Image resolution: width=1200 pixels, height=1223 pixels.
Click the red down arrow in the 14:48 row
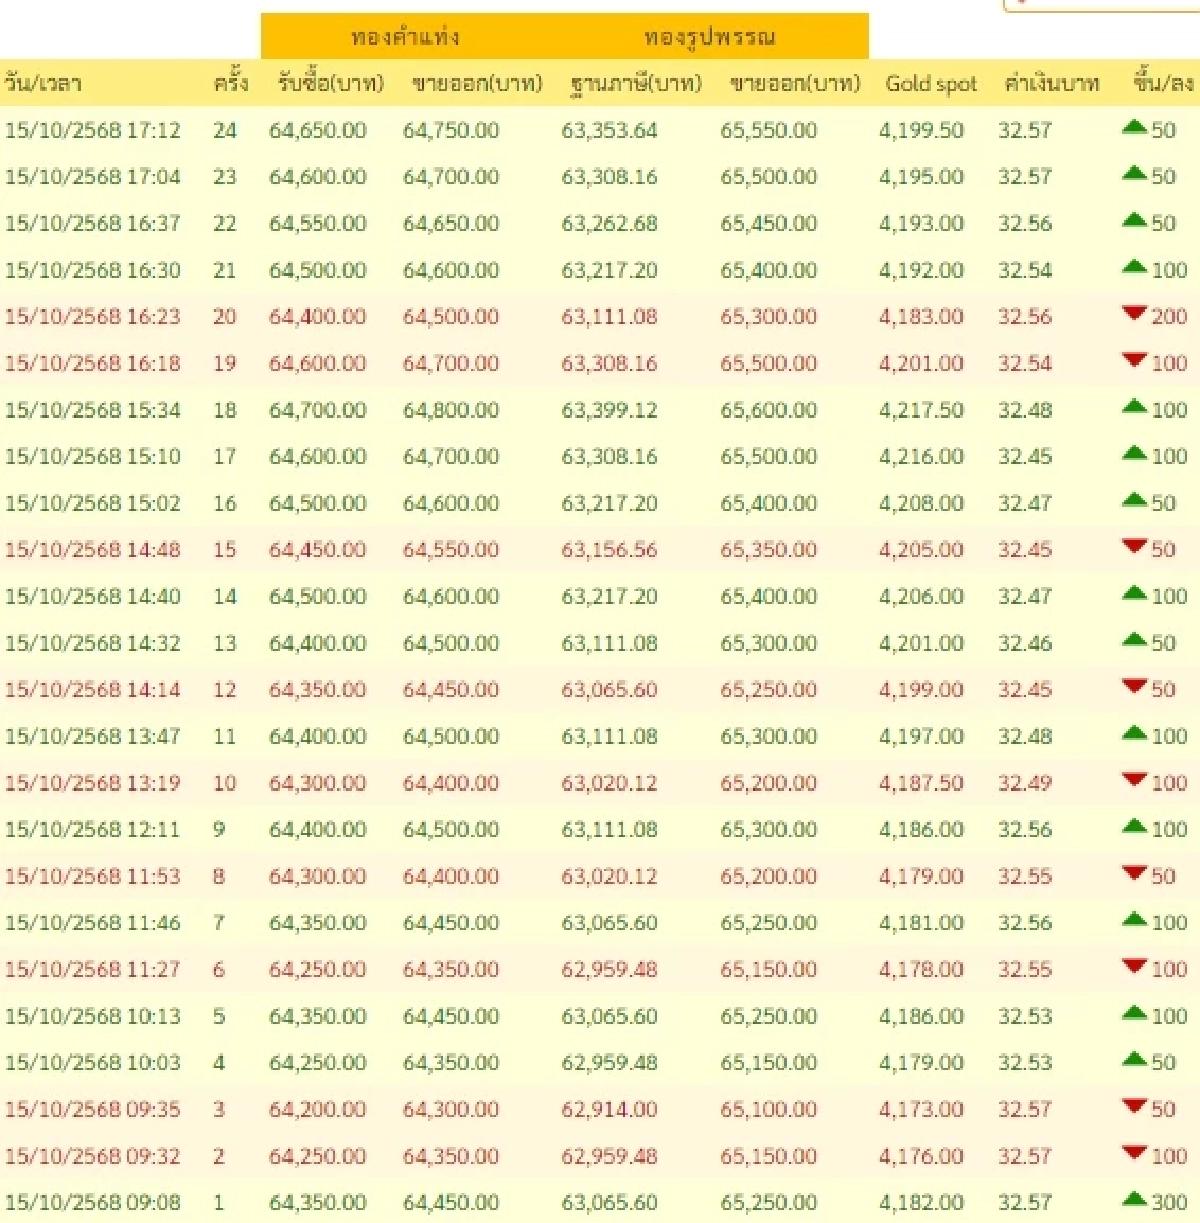[1134, 546]
